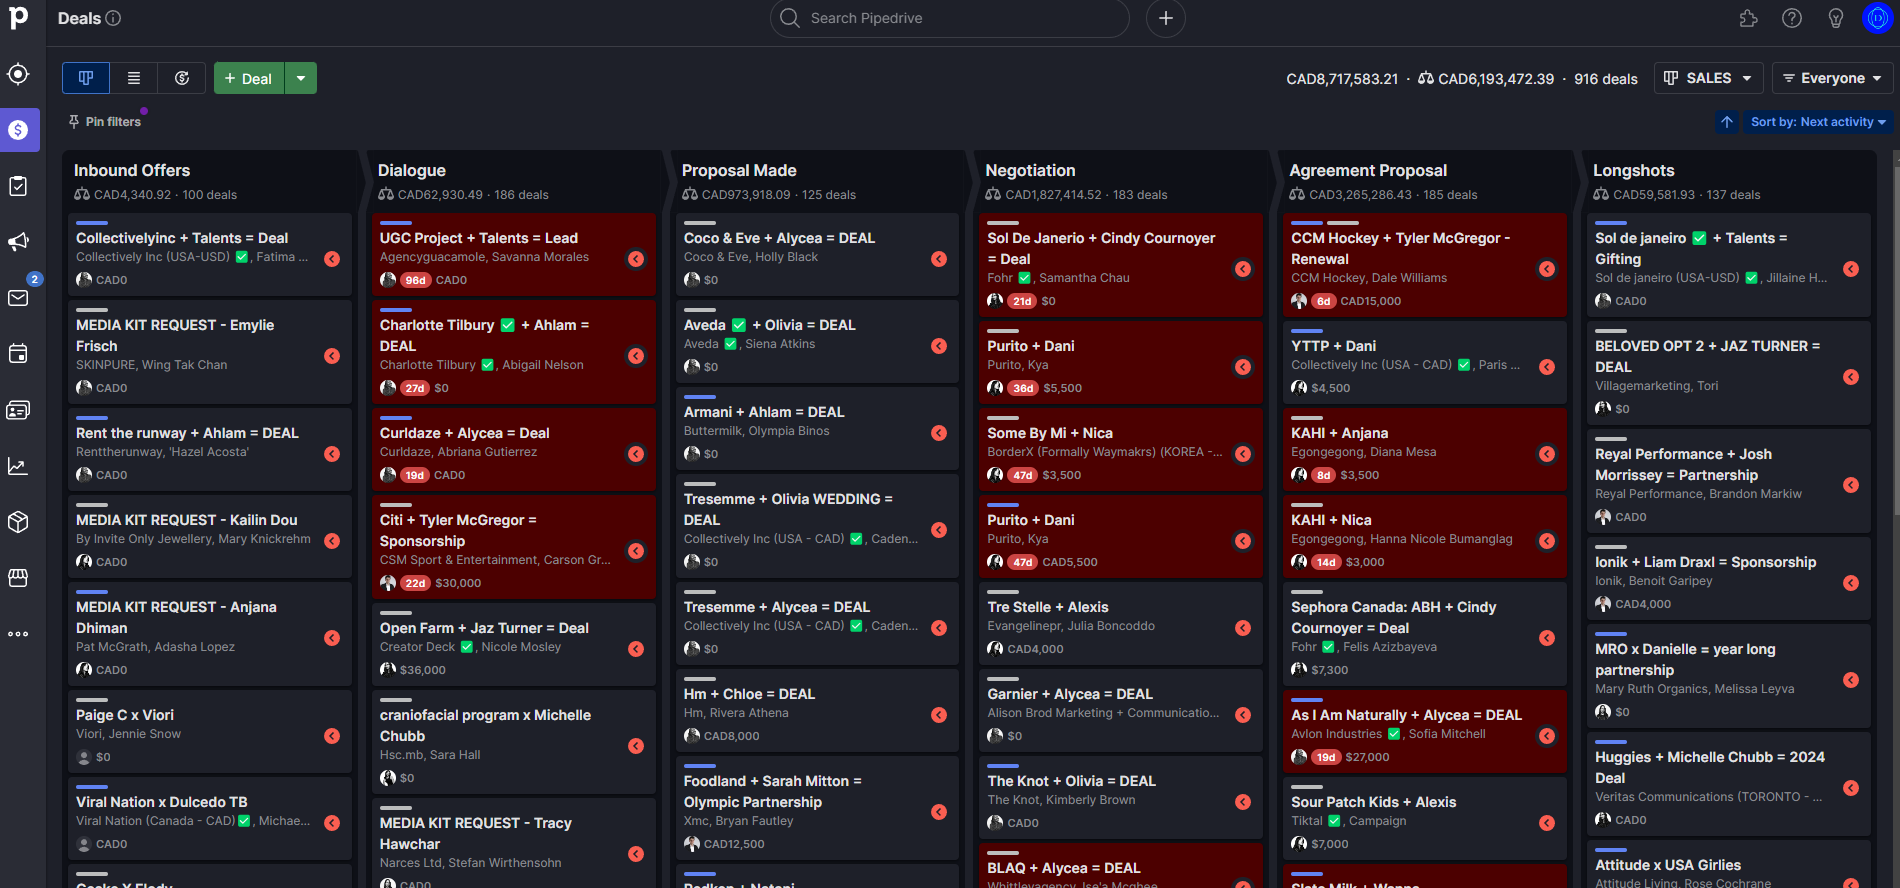Open activity icon on Ionik + Liam Draxl card
The width and height of the screenshot is (1900, 888).
pos(1851,583)
